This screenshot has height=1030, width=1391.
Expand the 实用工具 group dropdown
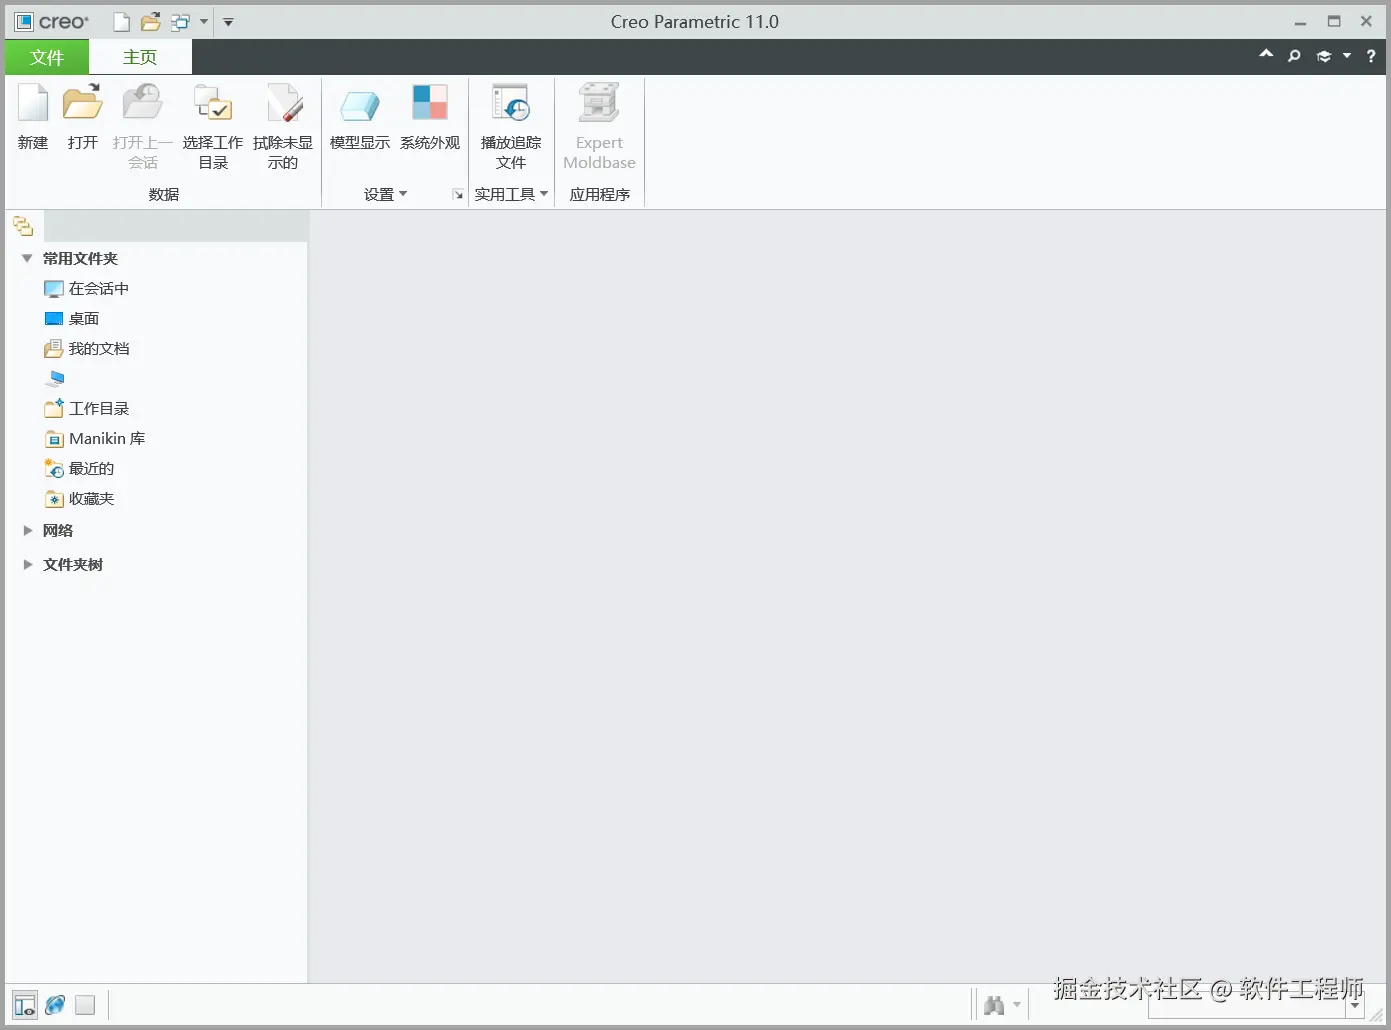click(511, 194)
